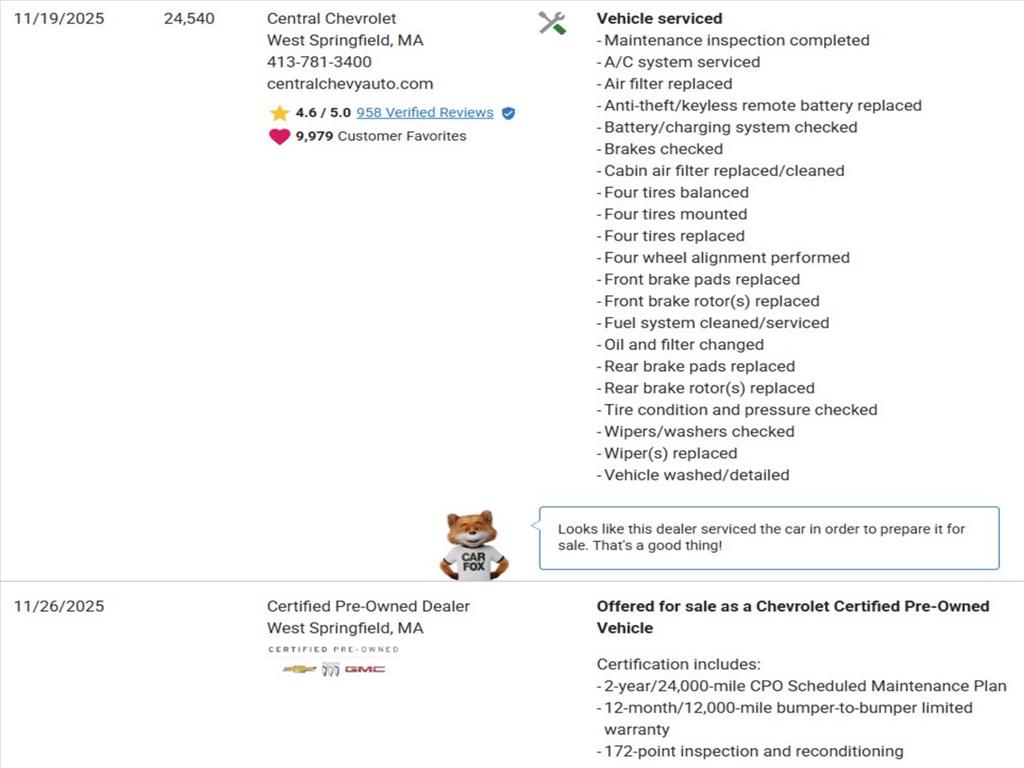Click the Vehicle serviced heading
The height and width of the screenshot is (768, 1024).
[x=659, y=18]
